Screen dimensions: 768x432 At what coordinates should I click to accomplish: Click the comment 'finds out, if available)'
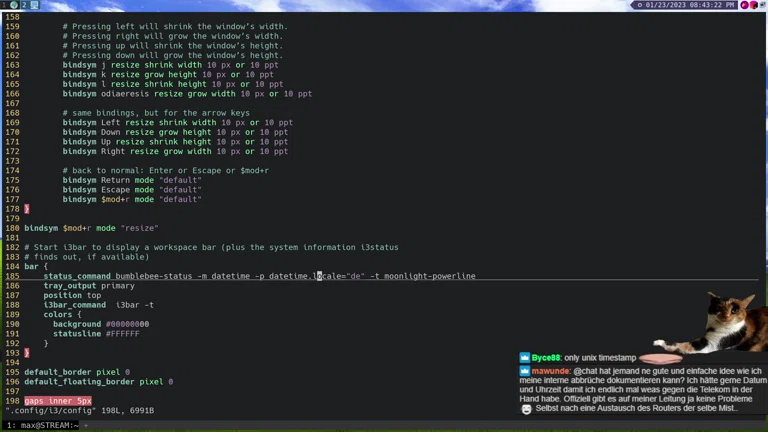click(87, 257)
